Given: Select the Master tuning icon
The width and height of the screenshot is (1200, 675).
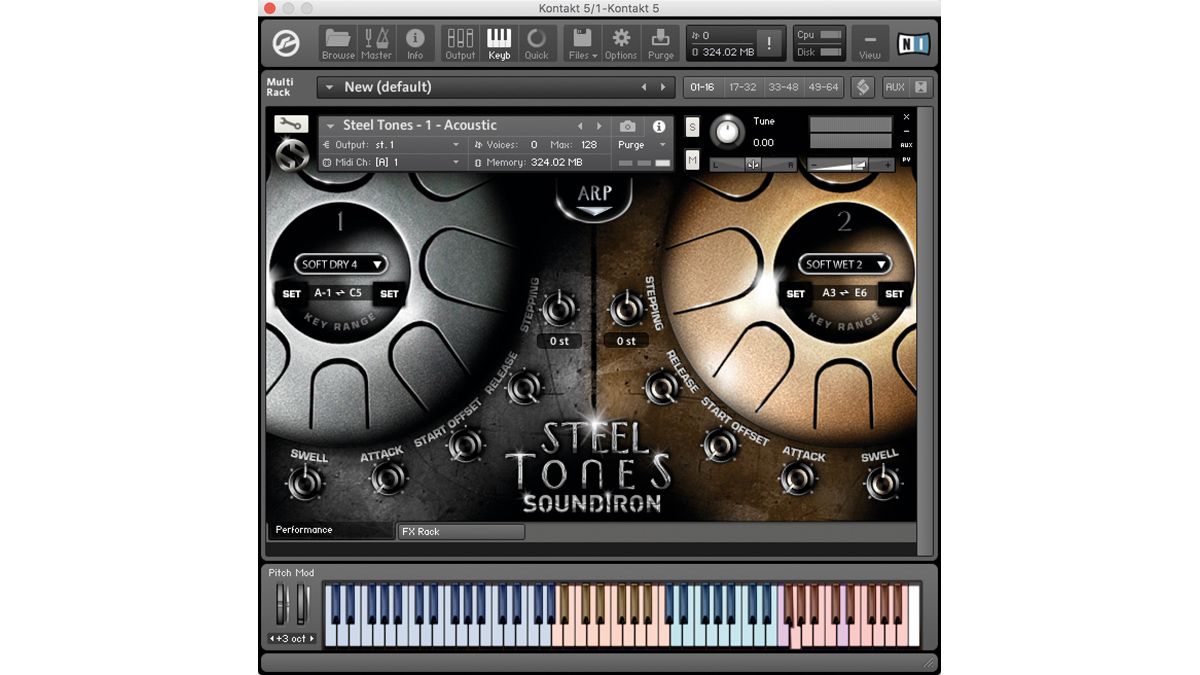Looking at the screenshot, I should [x=378, y=42].
